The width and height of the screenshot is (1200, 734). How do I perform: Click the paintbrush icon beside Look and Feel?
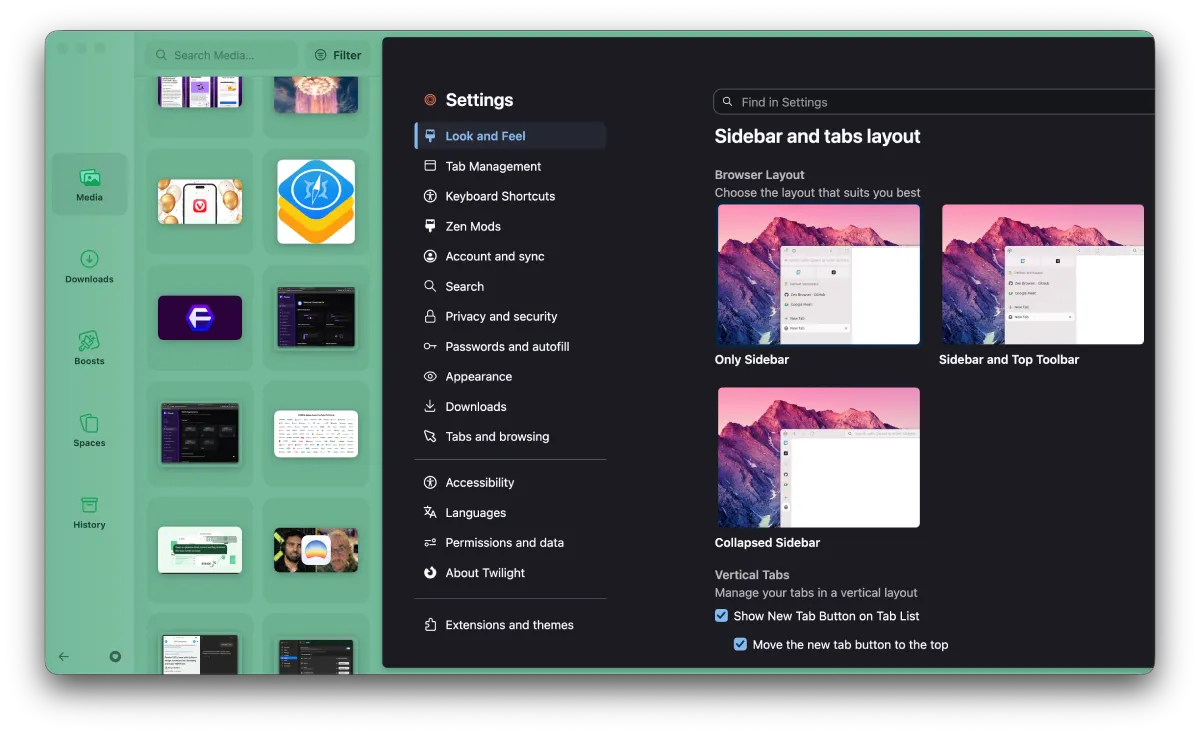point(430,136)
